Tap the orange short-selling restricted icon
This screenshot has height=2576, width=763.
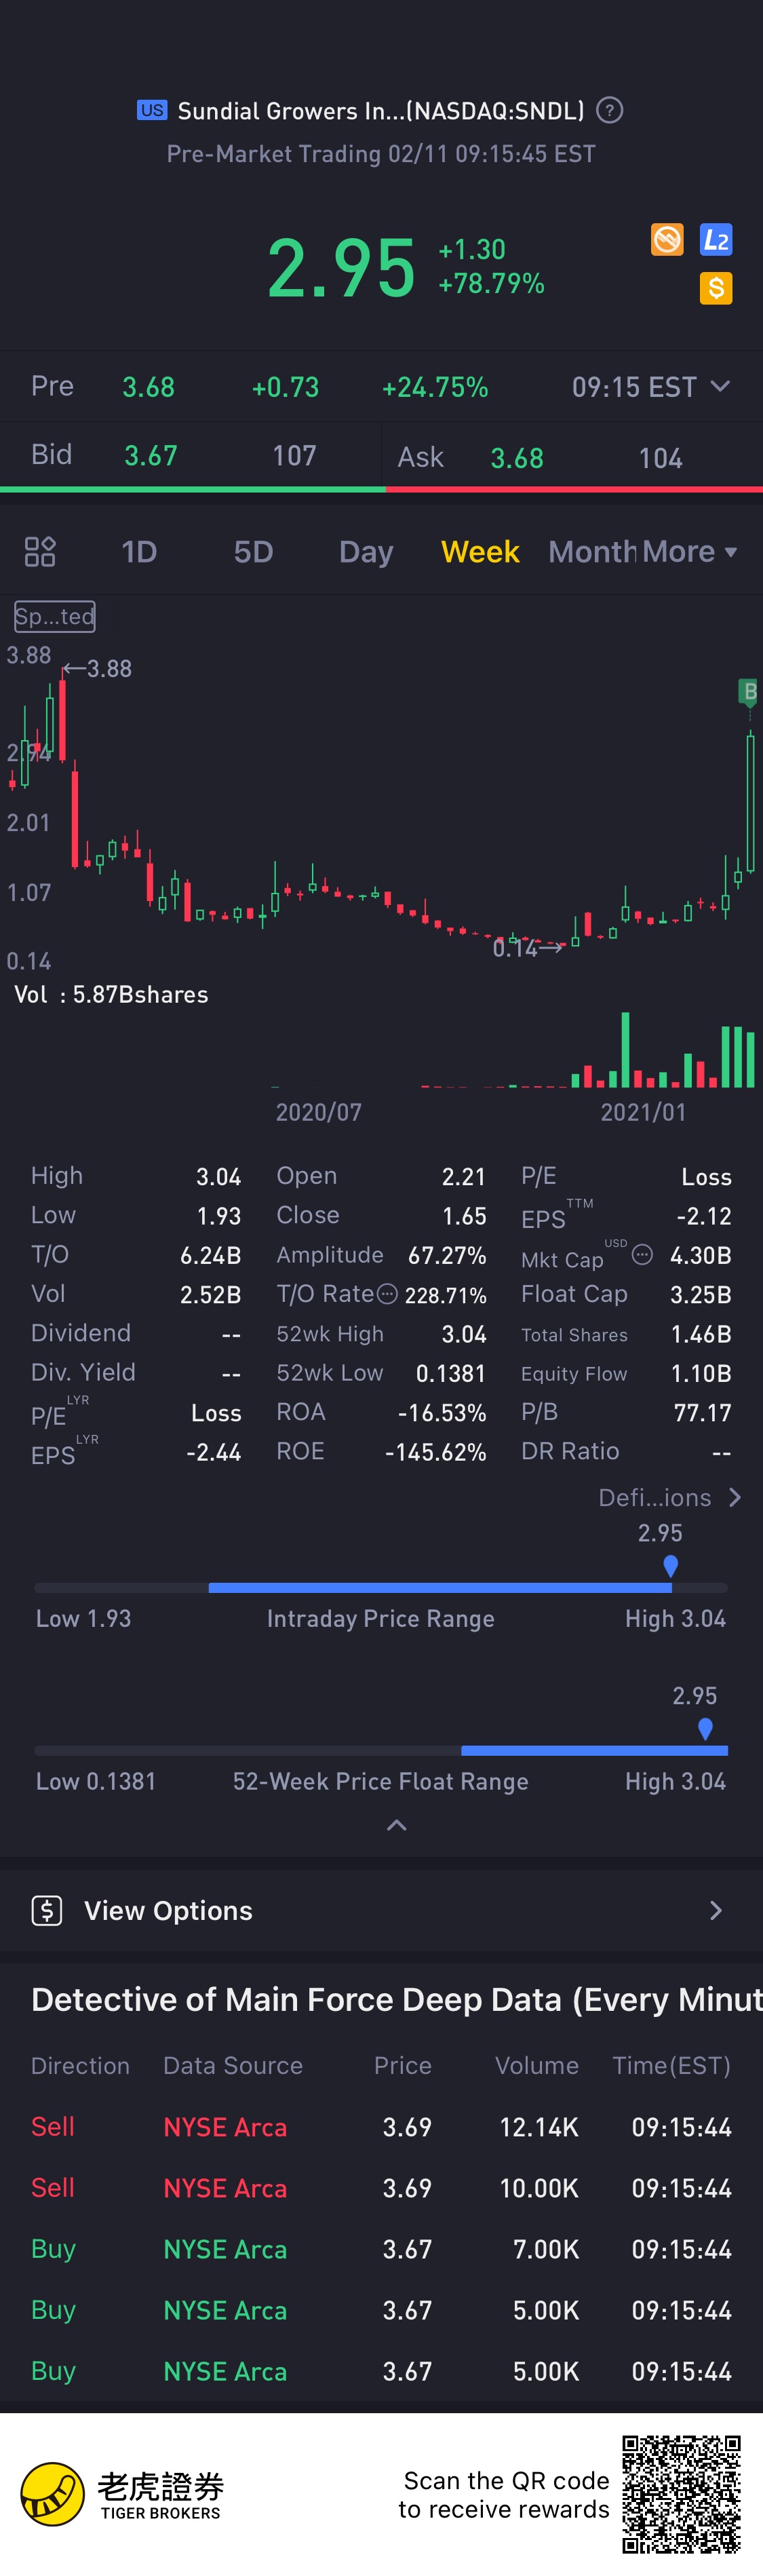(667, 239)
